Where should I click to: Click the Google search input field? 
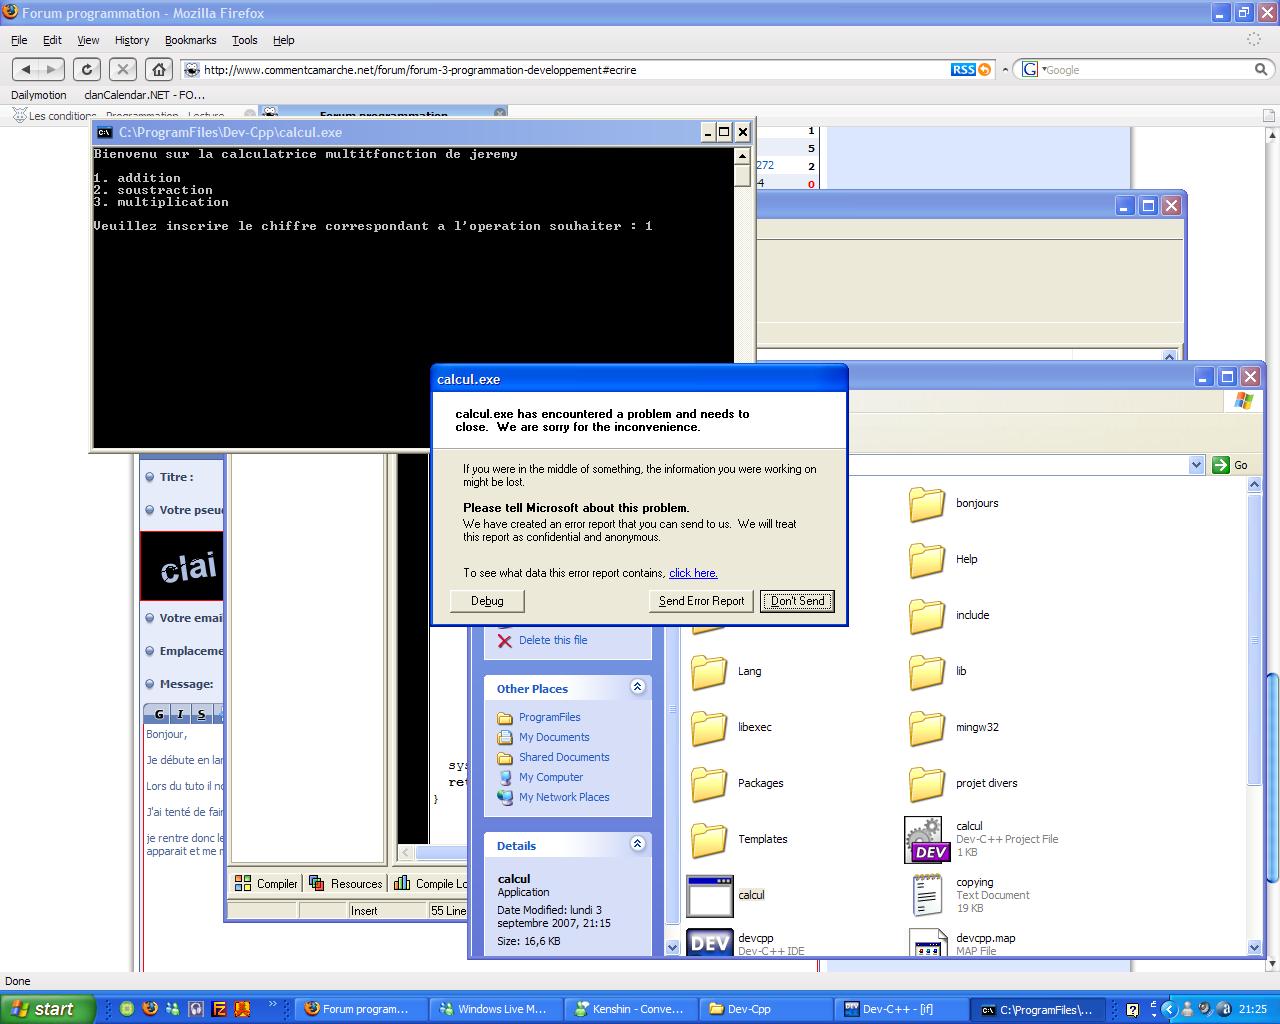click(x=1145, y=70)
